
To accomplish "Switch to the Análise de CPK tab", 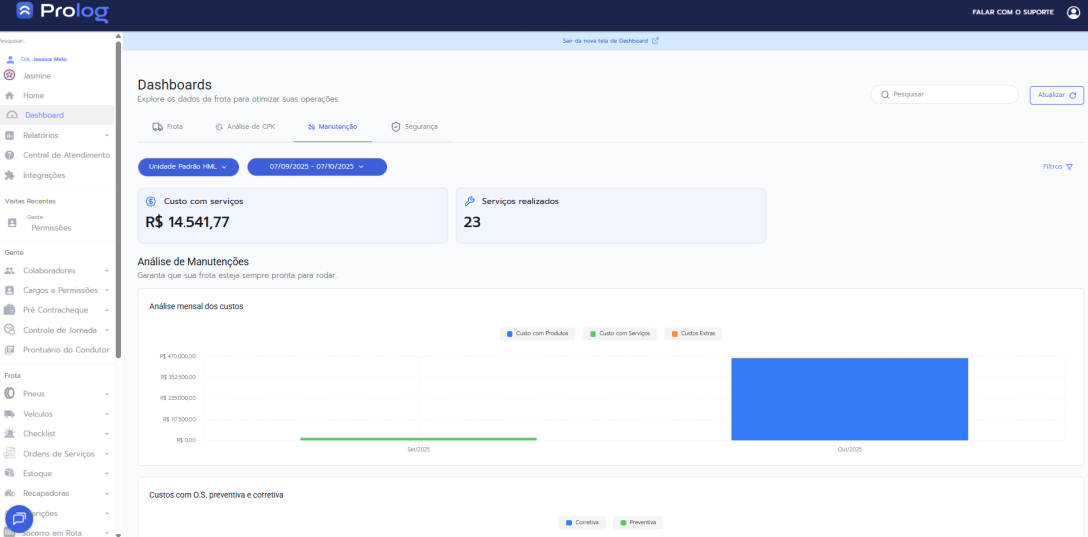I will click(x=244, y=127).
